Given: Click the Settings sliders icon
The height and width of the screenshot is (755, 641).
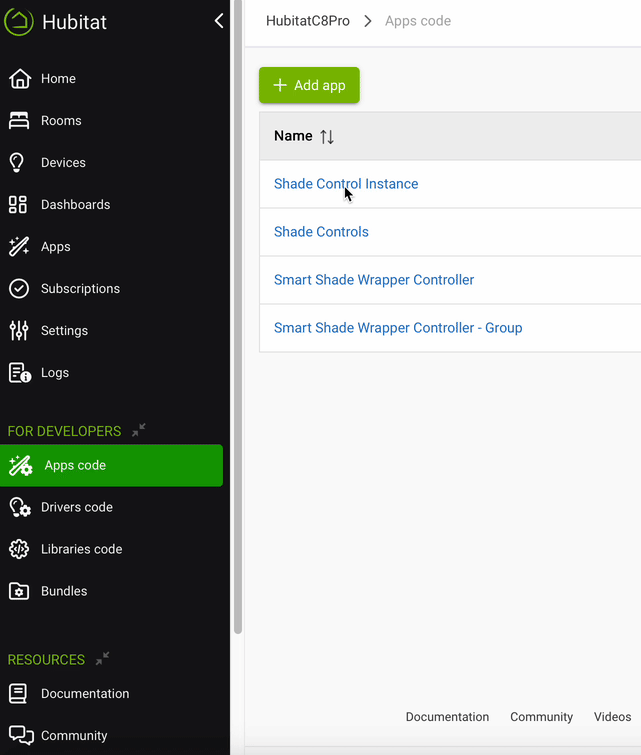Looking at the screenshot, I should coord(19,330).
